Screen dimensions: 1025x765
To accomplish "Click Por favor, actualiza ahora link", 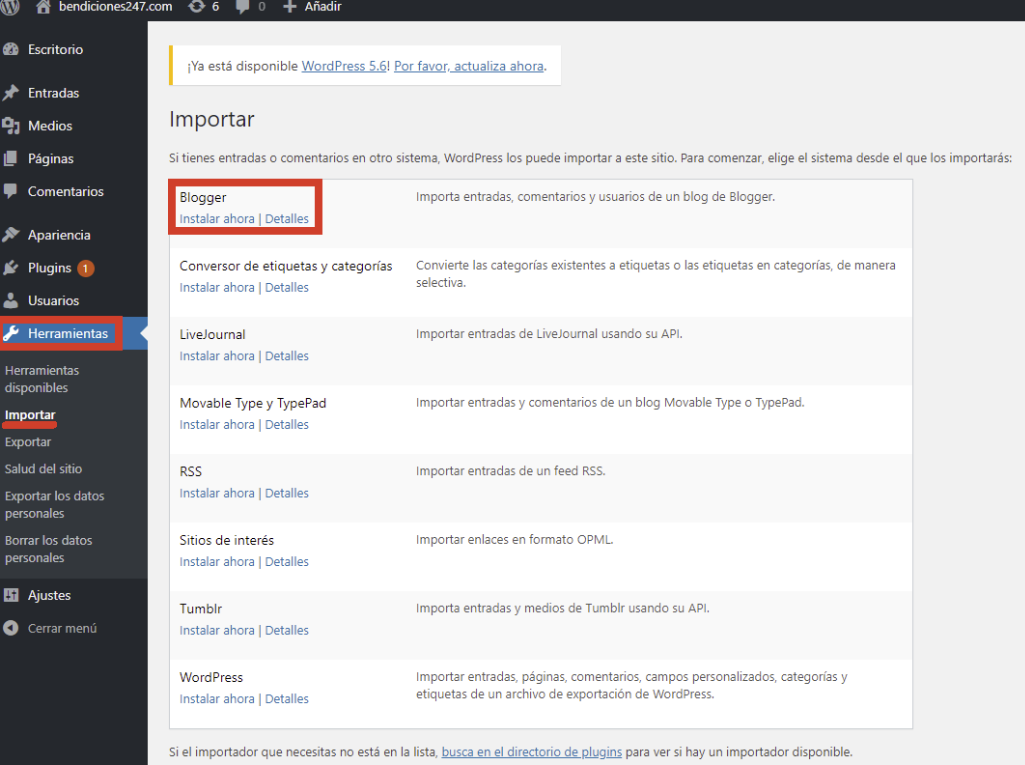I will click(469, 66).
